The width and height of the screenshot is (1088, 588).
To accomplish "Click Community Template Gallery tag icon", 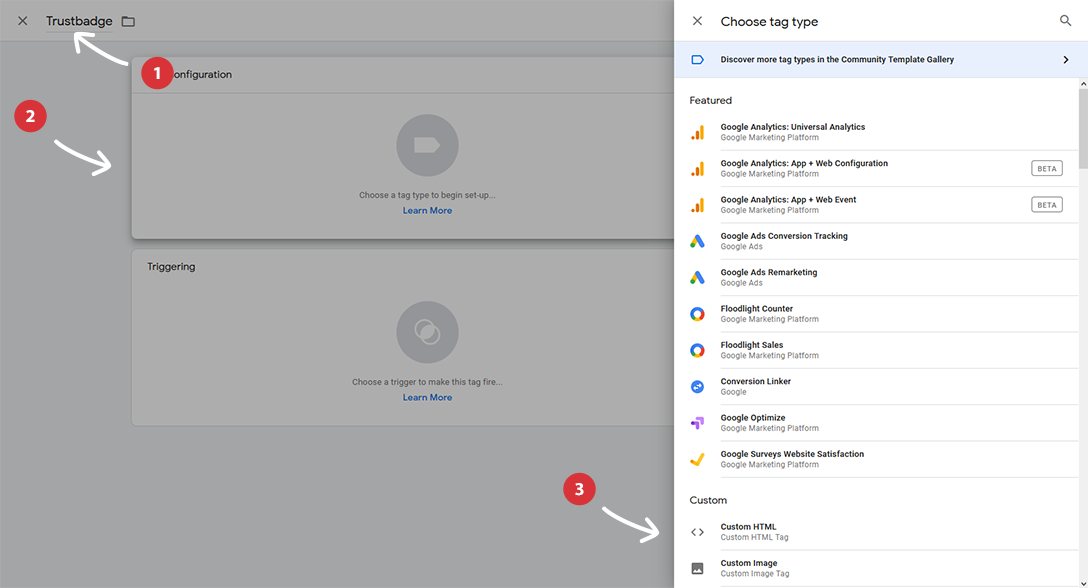I will [x=697, y=60].
